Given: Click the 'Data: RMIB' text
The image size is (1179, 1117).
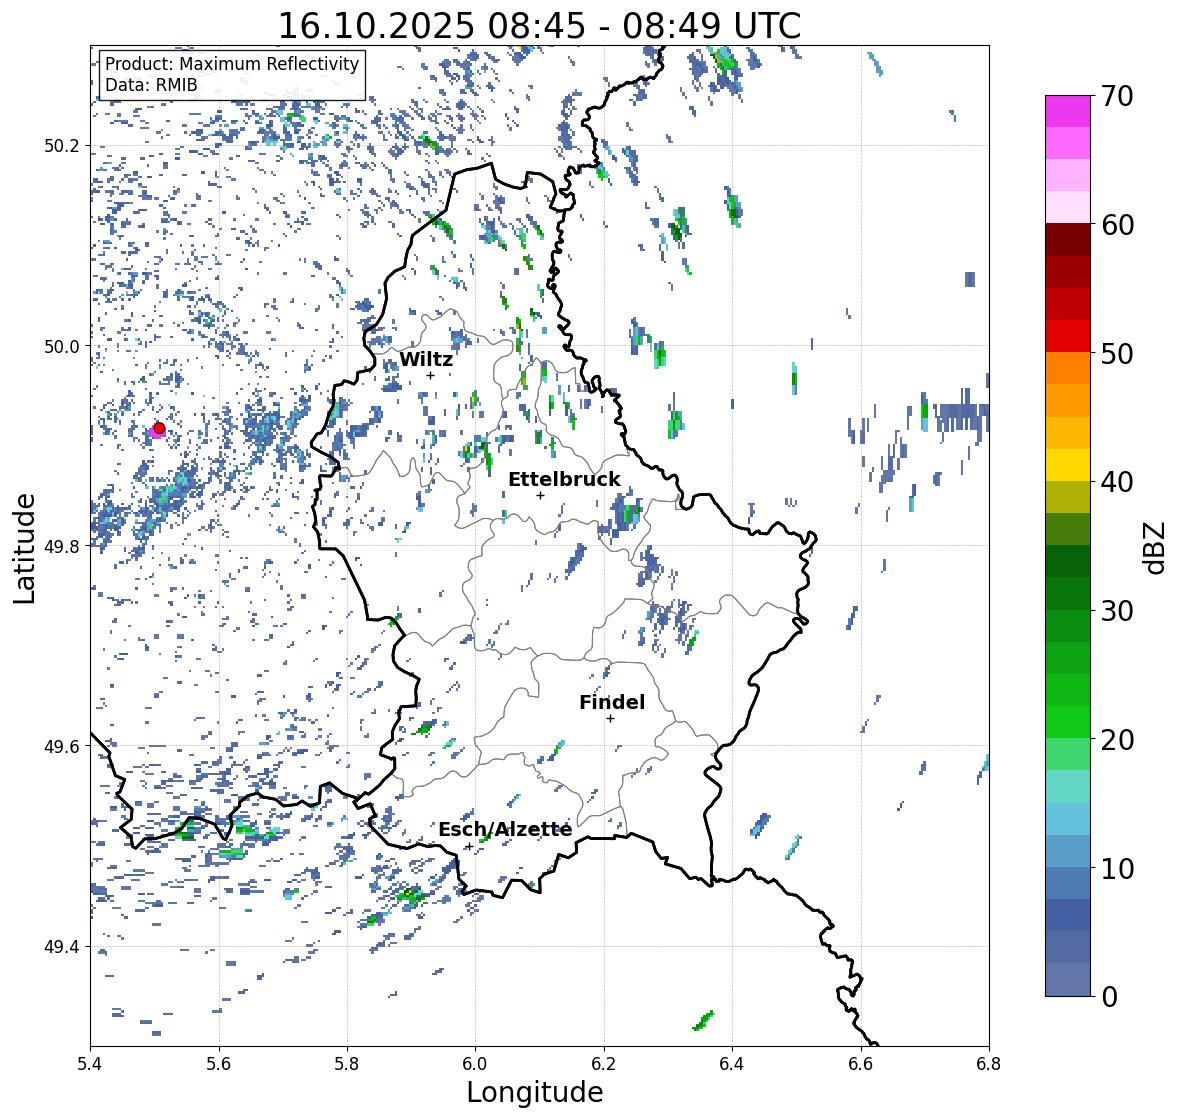Looking at the screenshot, I should click(151, 85).
